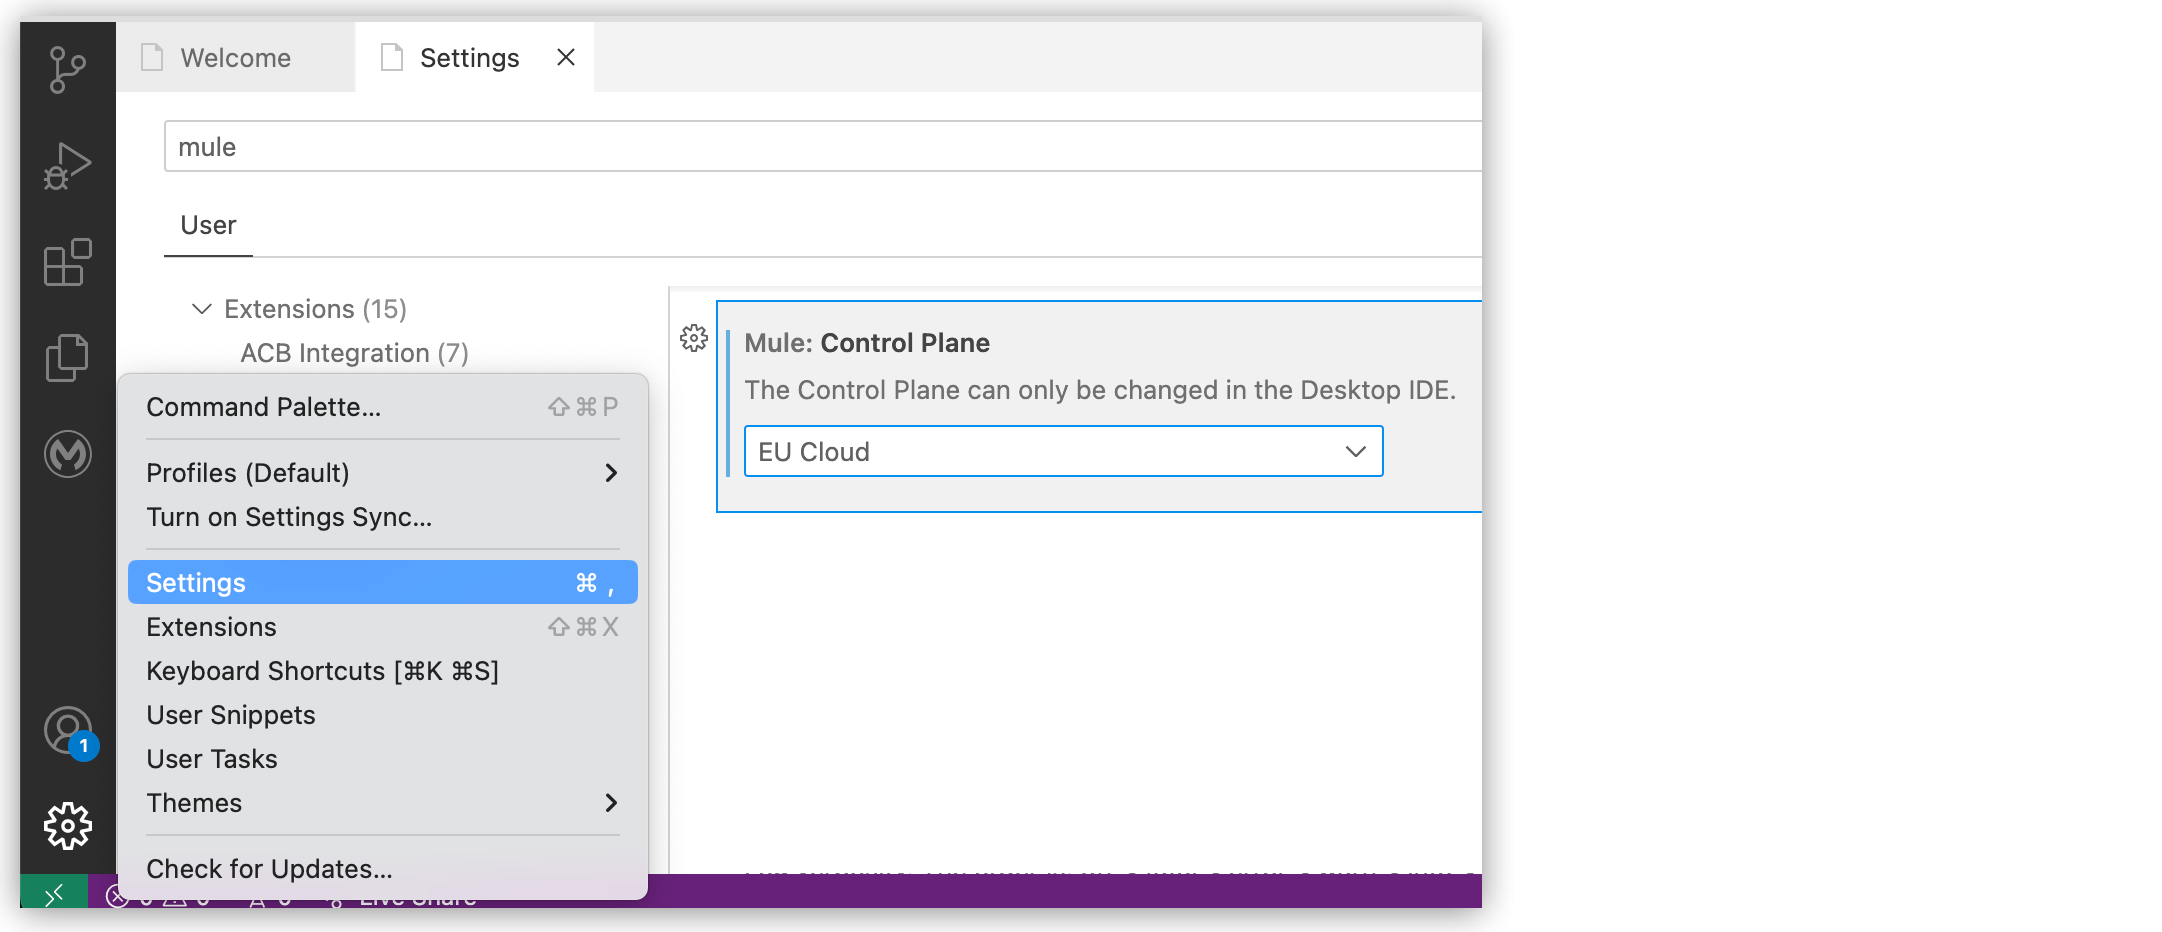
Task: Select ACB Integration settings group
Action: point(354,352)
